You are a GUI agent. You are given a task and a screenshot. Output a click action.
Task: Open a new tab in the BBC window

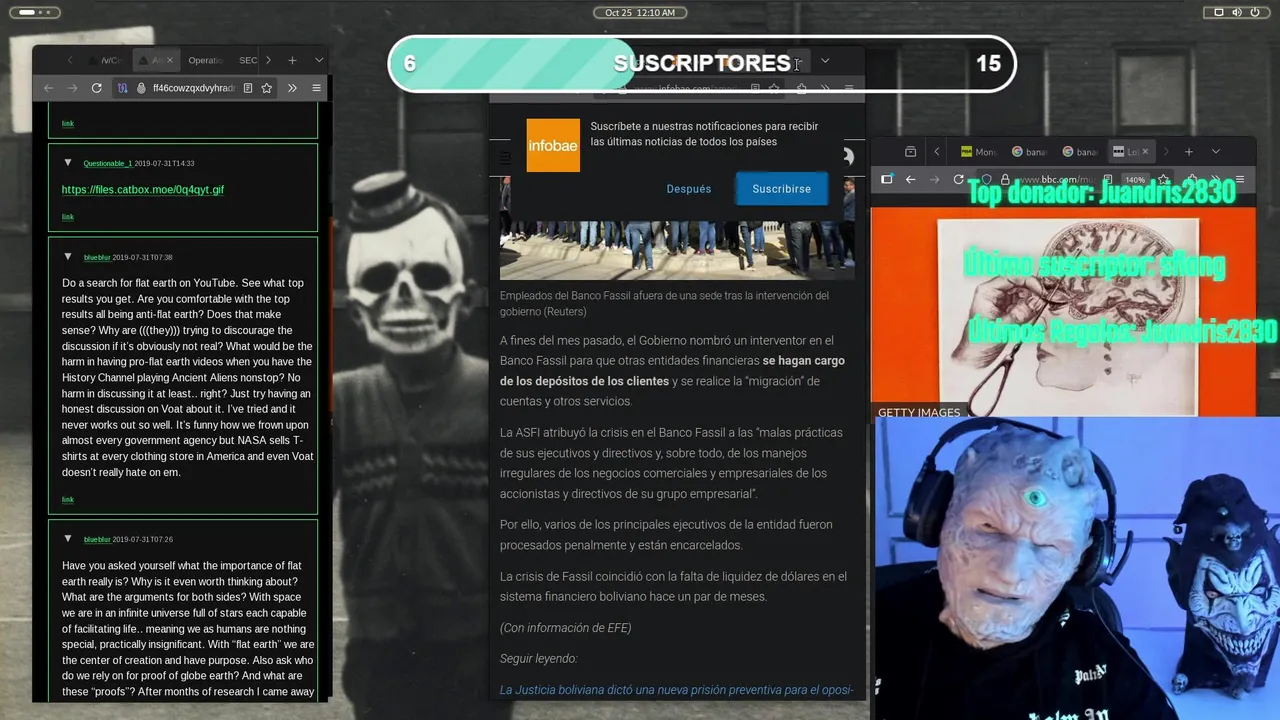click(x=1189, y=152)
